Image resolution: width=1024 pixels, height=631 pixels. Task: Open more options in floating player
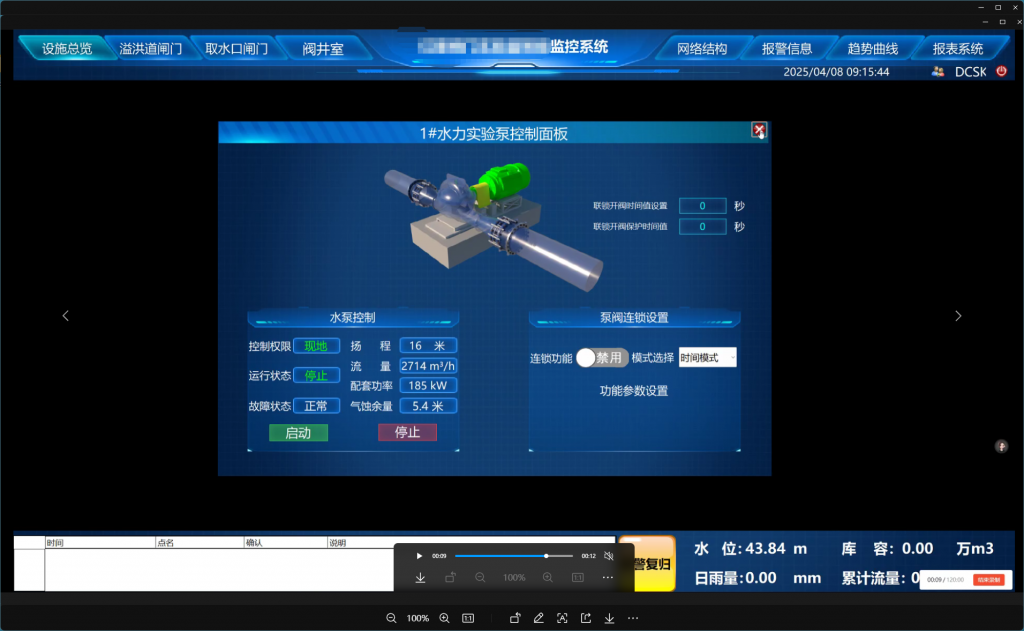[x=607, y=577]
